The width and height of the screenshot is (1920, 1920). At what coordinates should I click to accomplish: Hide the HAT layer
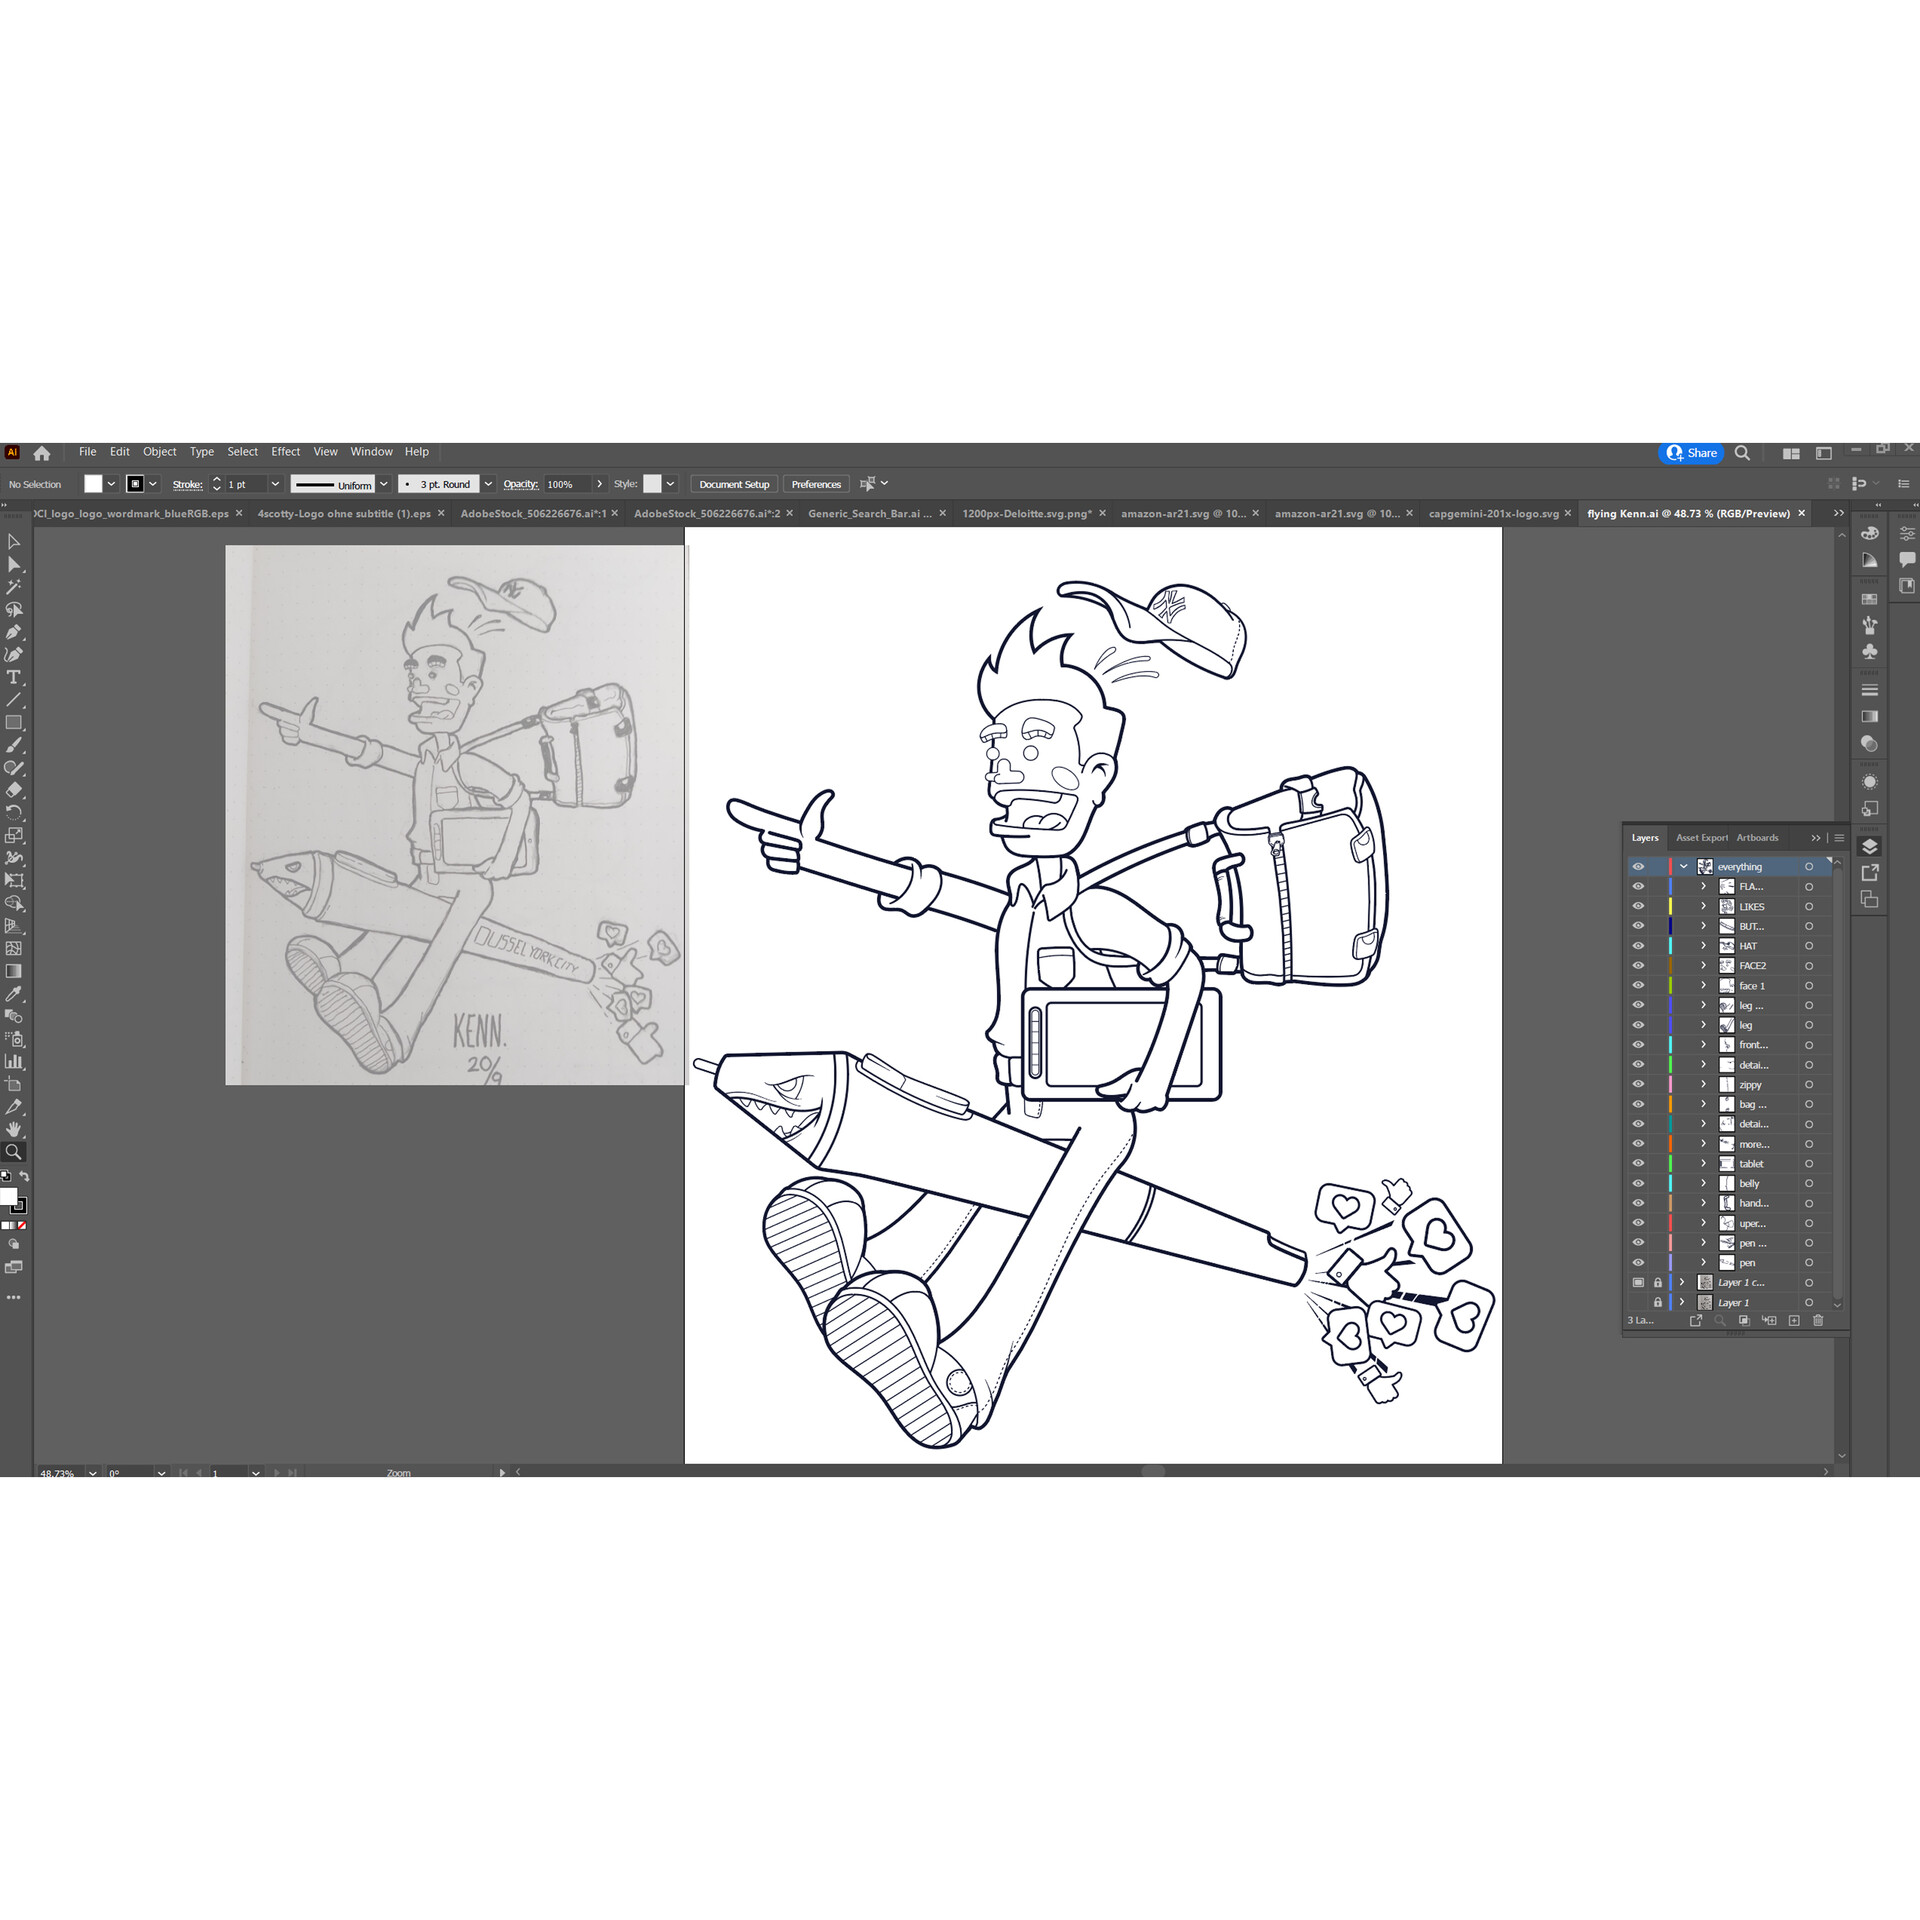[x=1638, y=945]
